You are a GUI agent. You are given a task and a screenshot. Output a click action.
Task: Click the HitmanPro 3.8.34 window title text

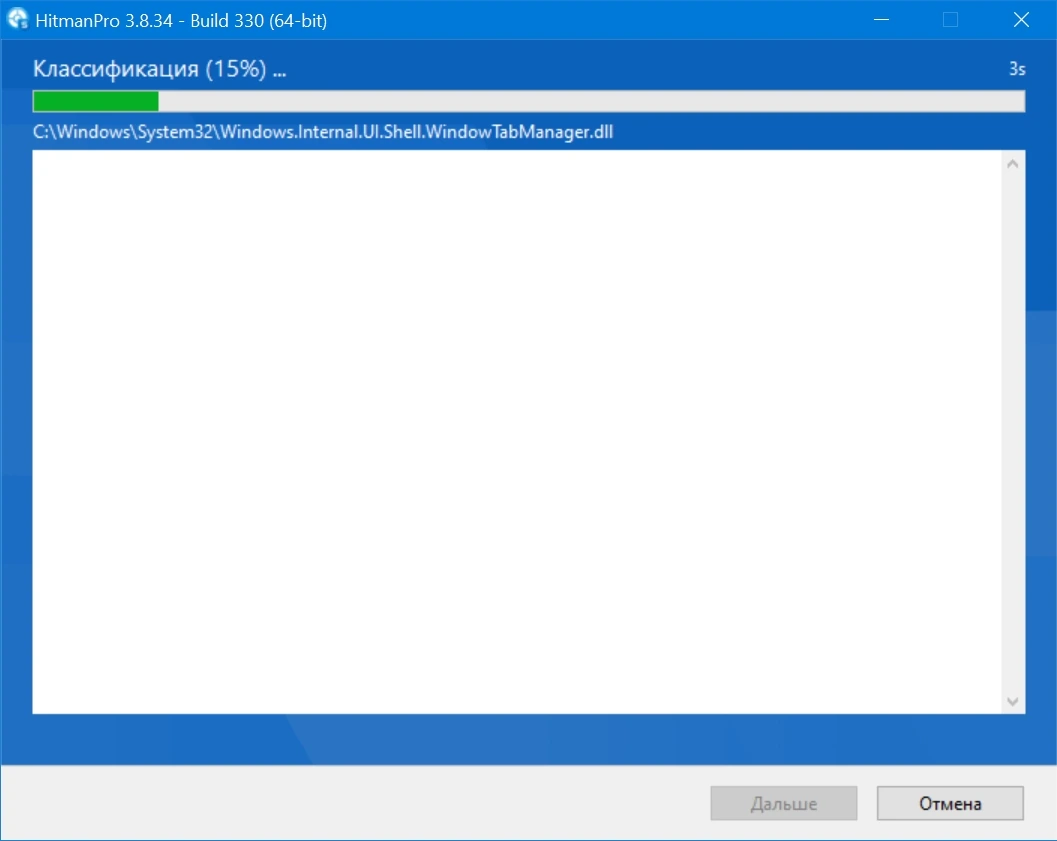(x=181, y=21)
